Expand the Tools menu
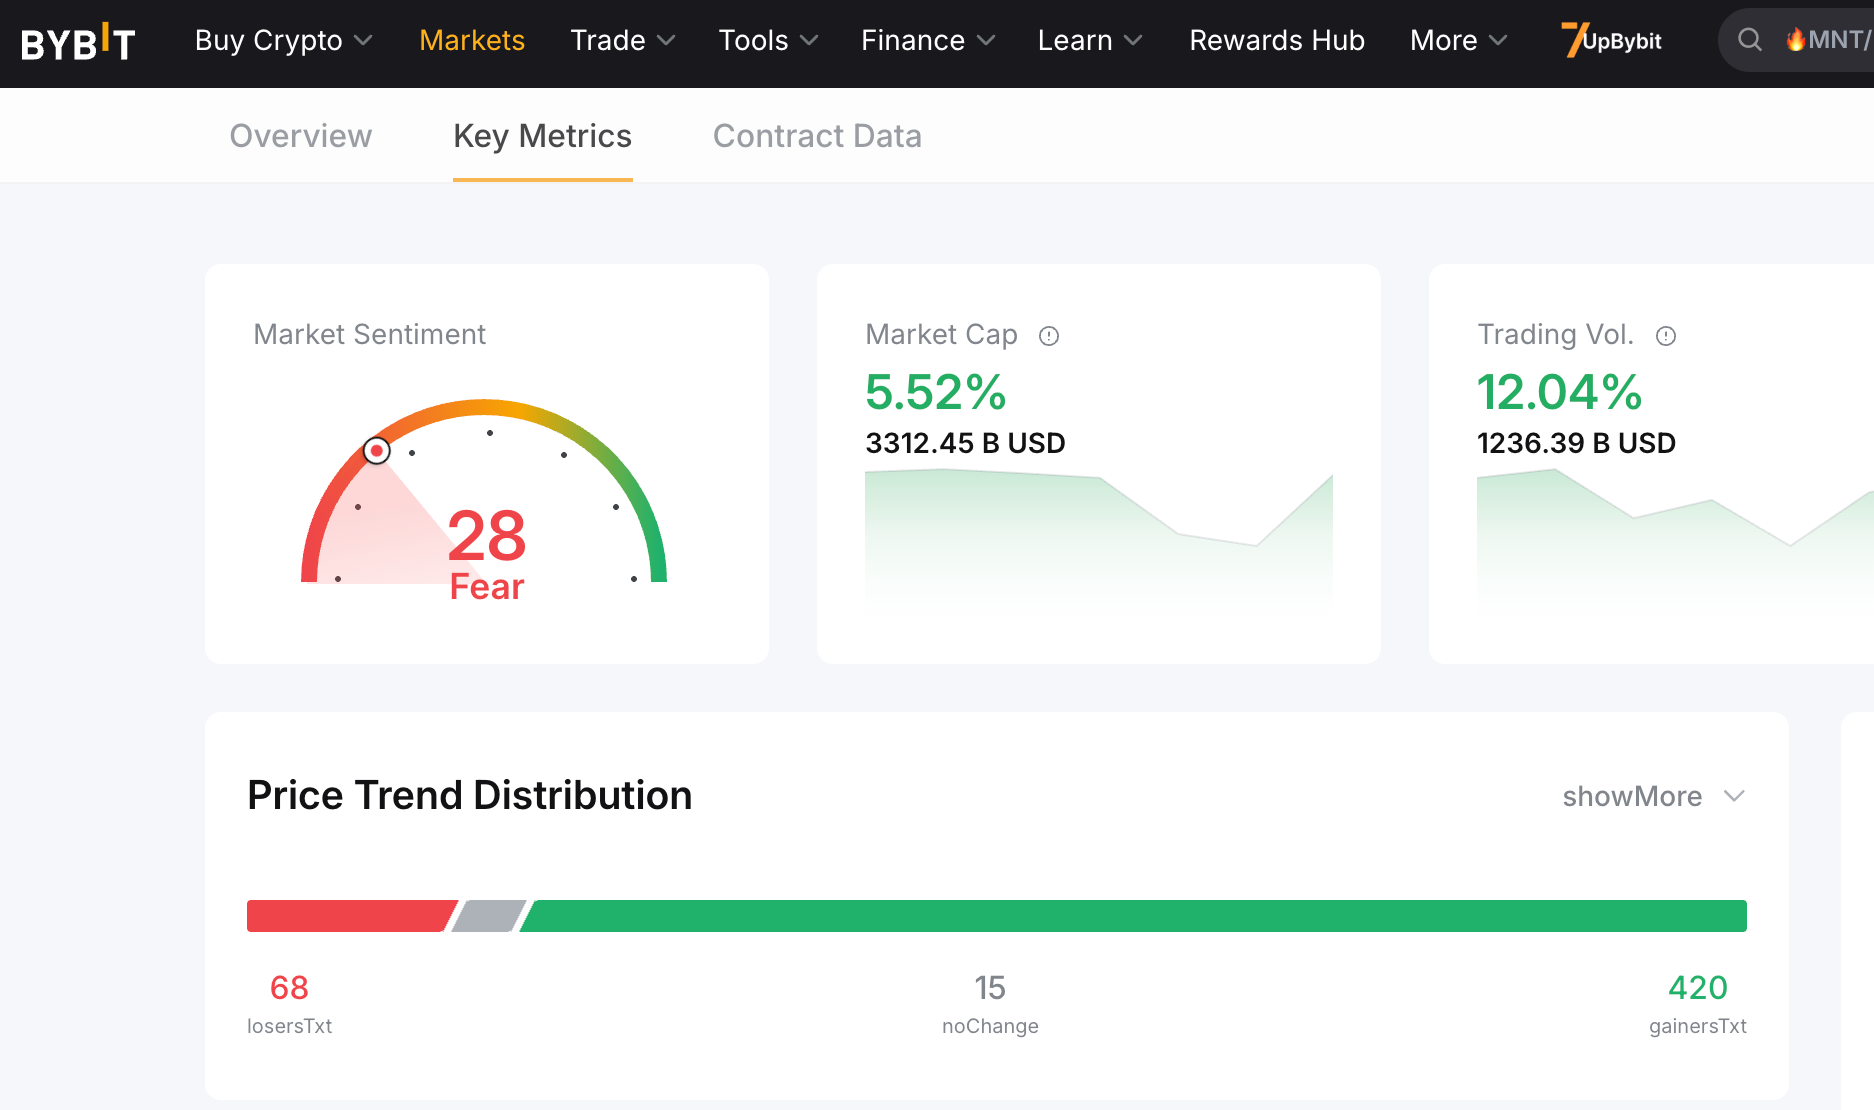 pos(768,40)
